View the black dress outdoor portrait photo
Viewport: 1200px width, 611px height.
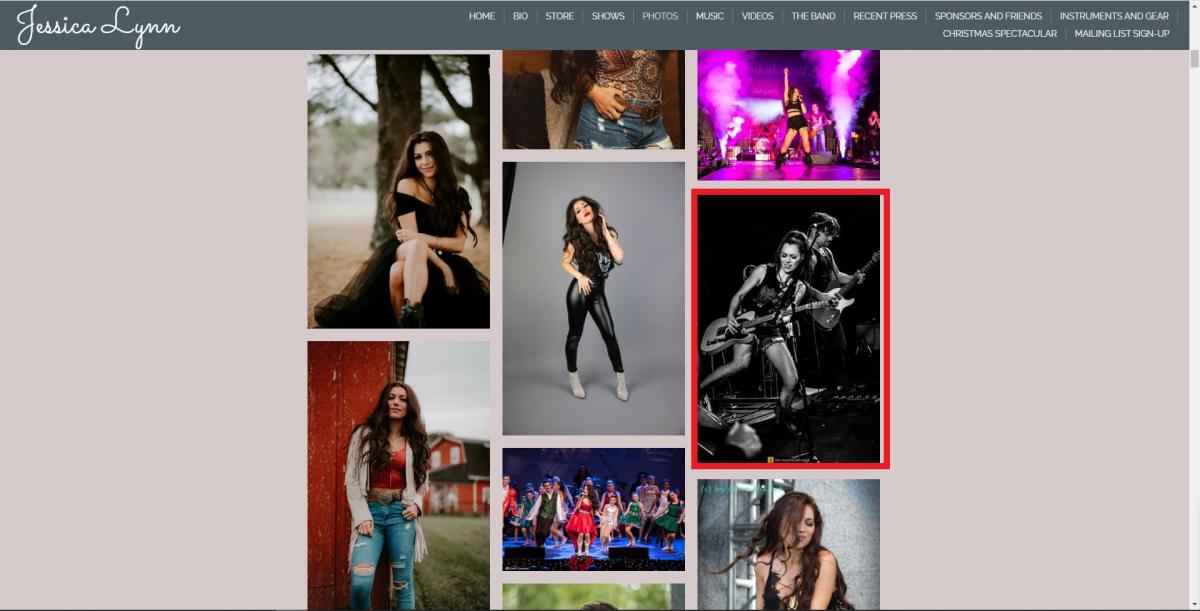[x=398, y=191]
